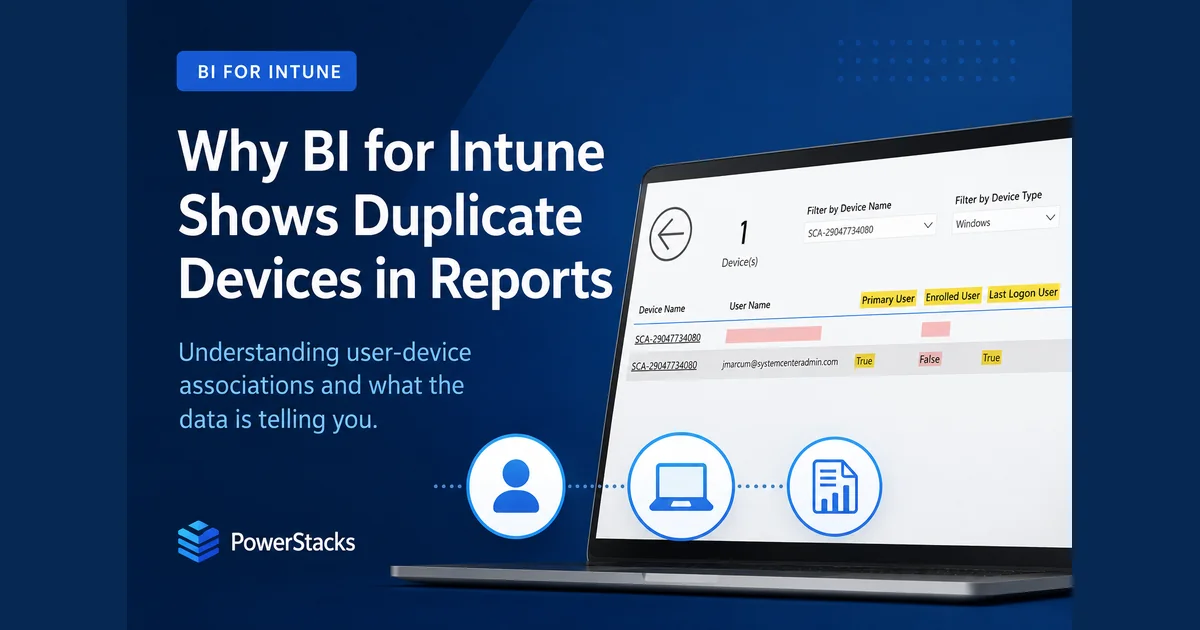The width and height of the screenshot is (1200, 630).
Task: Click jmarcum@systemcenteradmin.com user name cell
Action: pyautogui.click(x=781, y=365)
